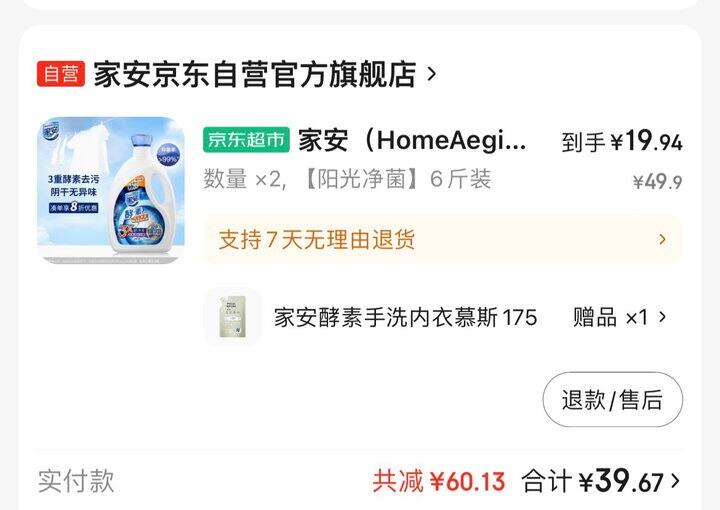
Task: Open the laundry detergent product thumbnail
Action: pyautogui.click(x=111, y=191)
